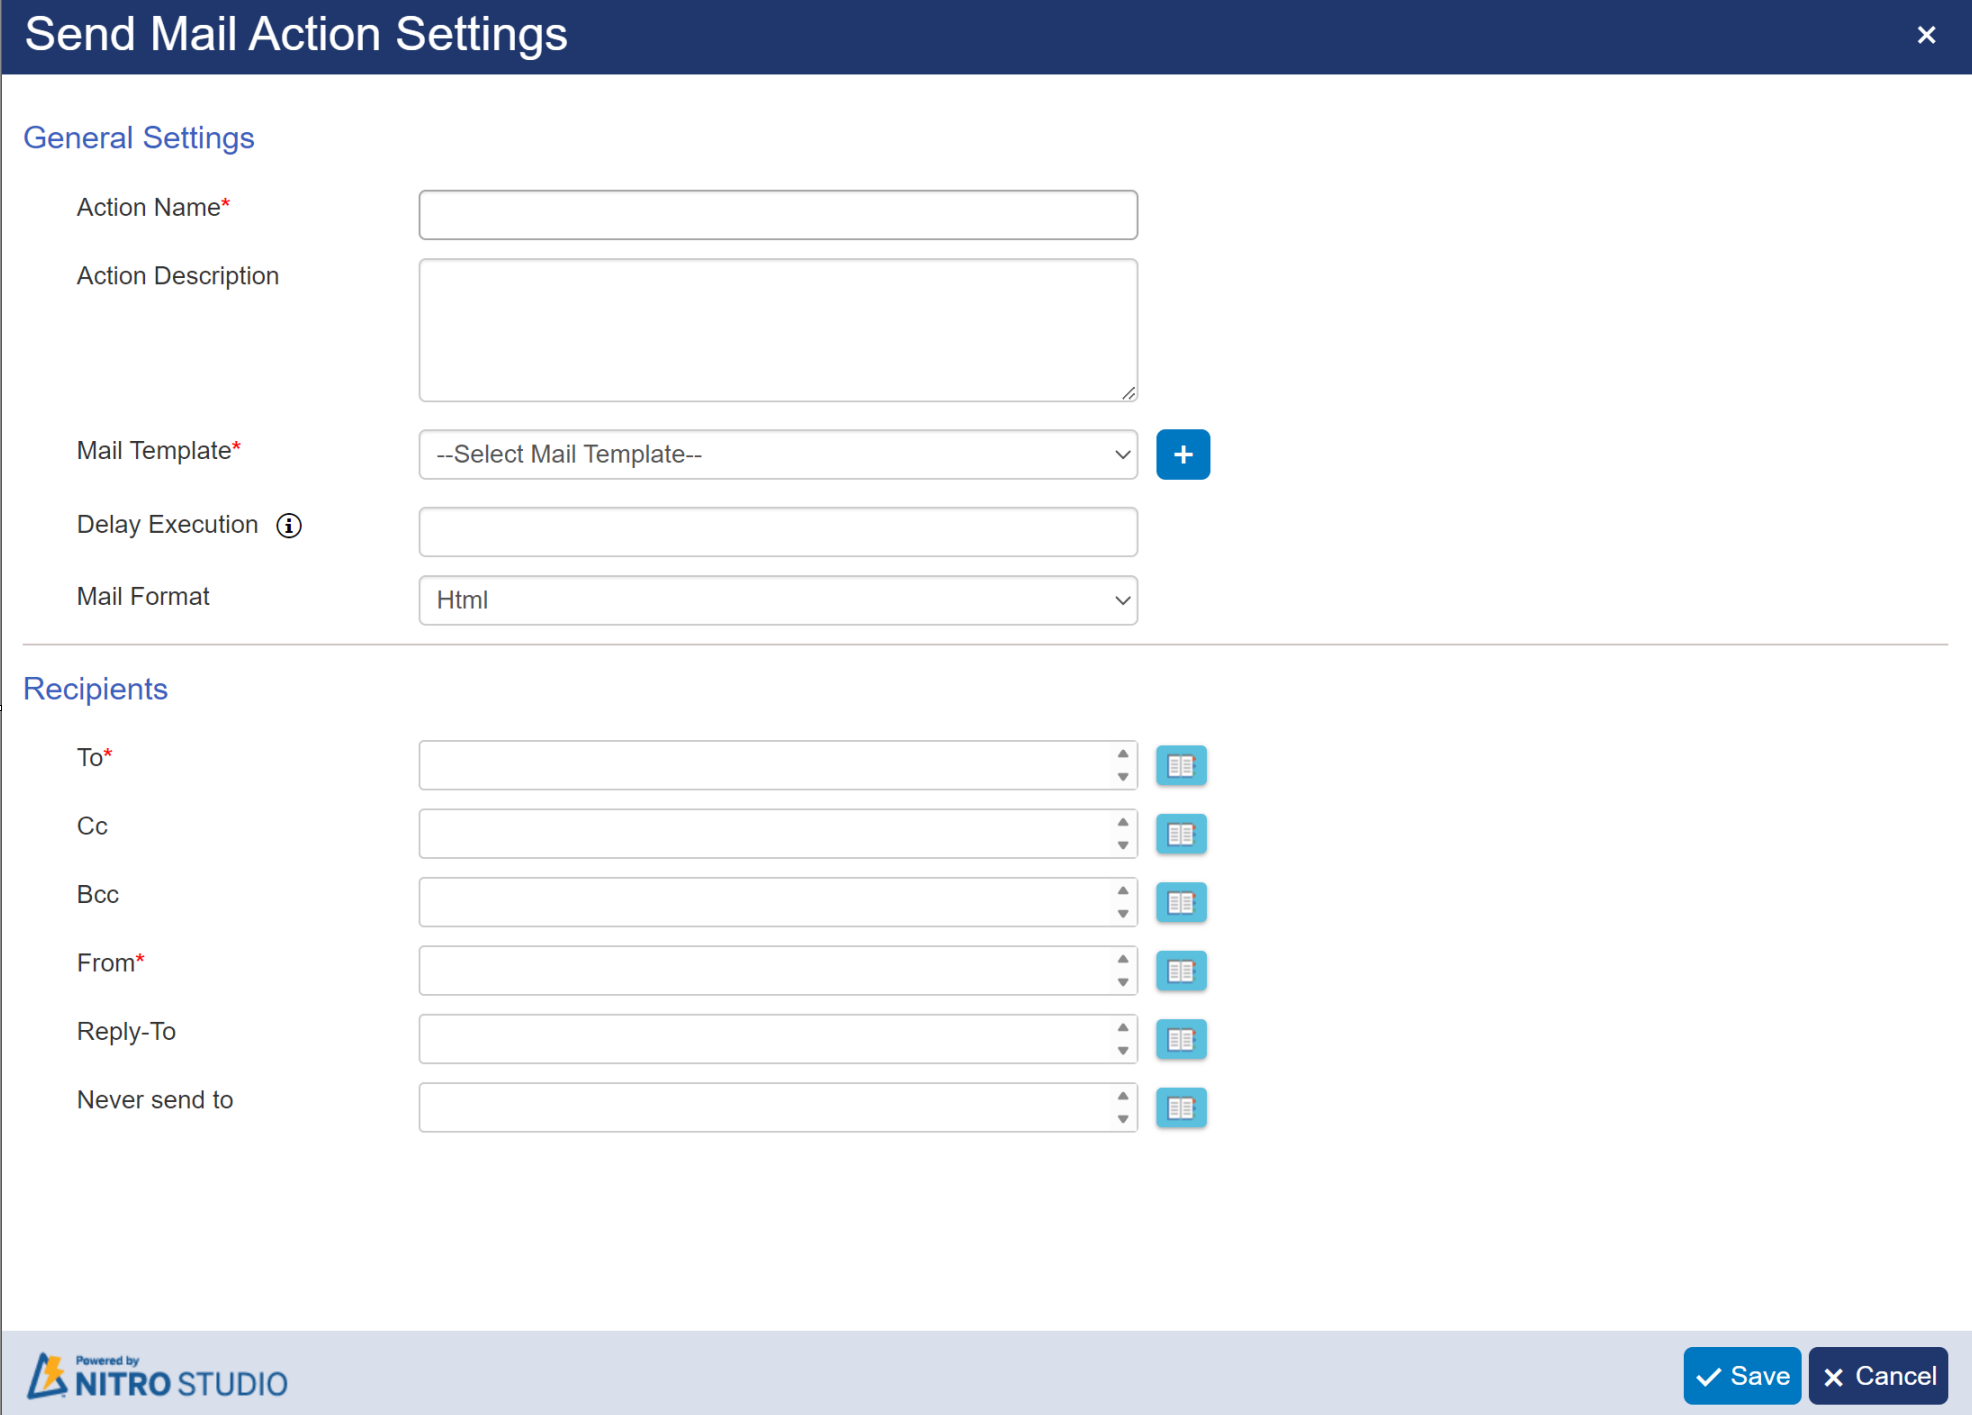The width and height of the screenshot is (1972, 1415).
Task: Click the To field spinner arrows
Action: pos(1123,766)
